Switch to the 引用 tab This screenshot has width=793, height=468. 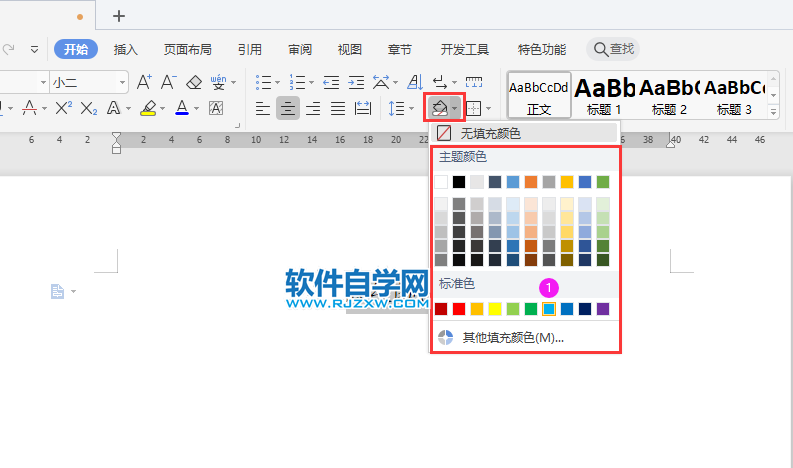point(250,49)
